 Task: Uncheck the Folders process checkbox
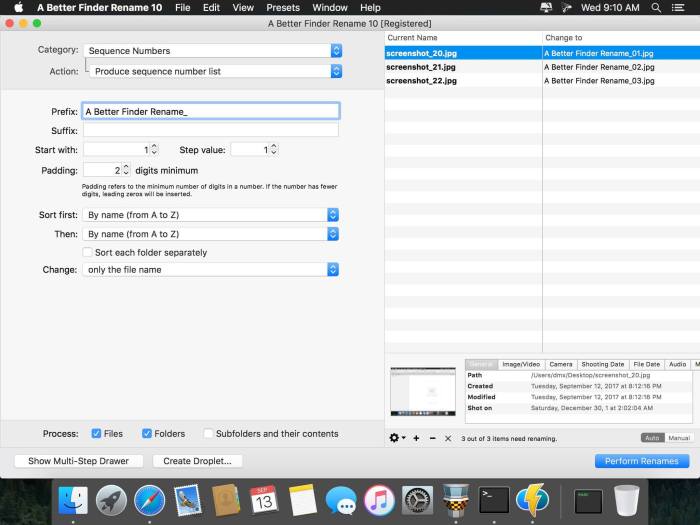point(147,434)
